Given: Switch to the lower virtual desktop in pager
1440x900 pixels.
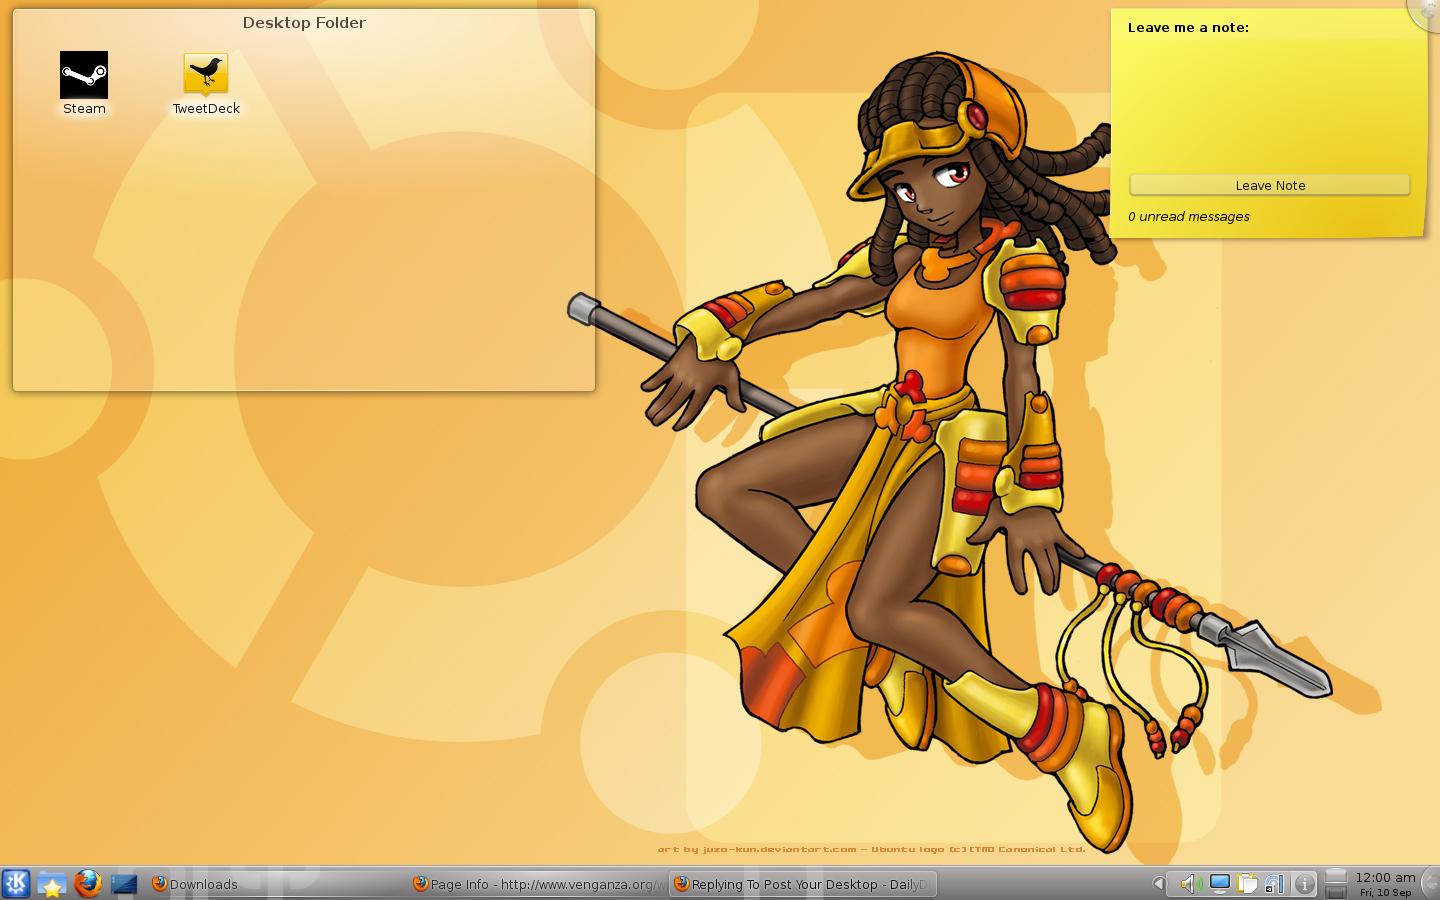Looking at the screenshot, I should point(1336,891).
